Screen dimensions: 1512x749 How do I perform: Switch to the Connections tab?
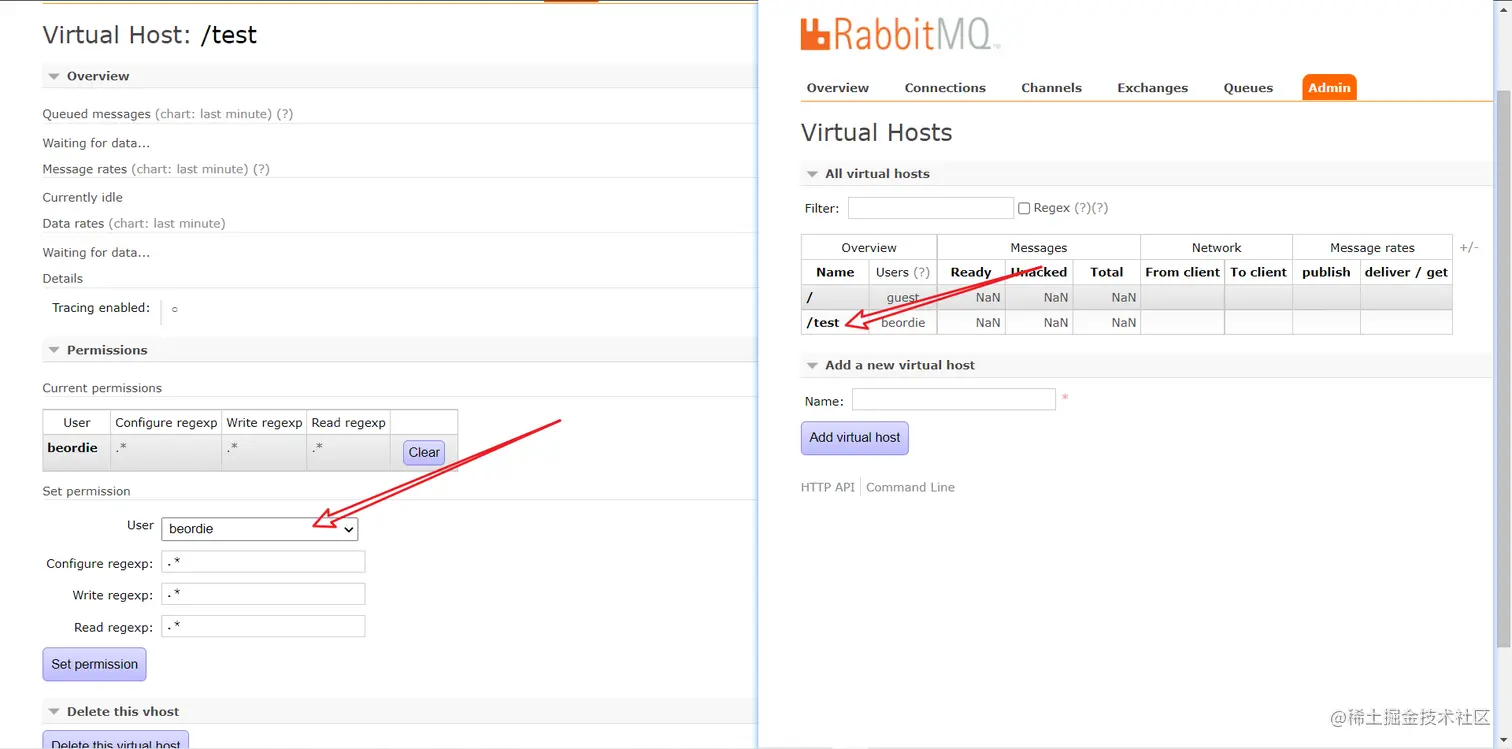click(x=945, y=88)
